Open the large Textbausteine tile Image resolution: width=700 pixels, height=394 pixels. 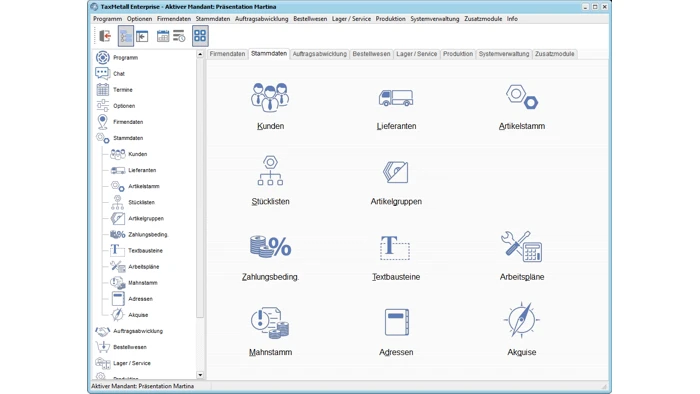[396, 257]
